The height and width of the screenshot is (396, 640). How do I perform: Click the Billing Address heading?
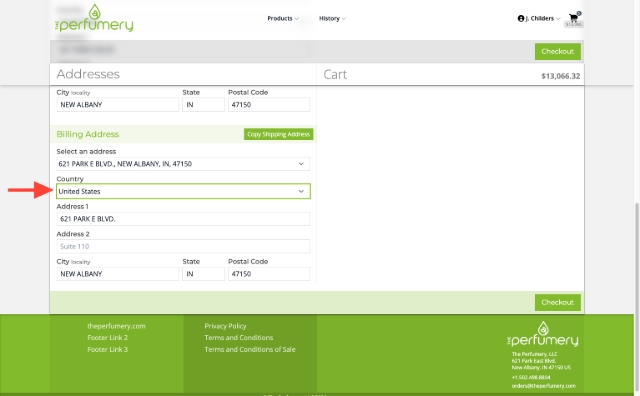point(88,134)
